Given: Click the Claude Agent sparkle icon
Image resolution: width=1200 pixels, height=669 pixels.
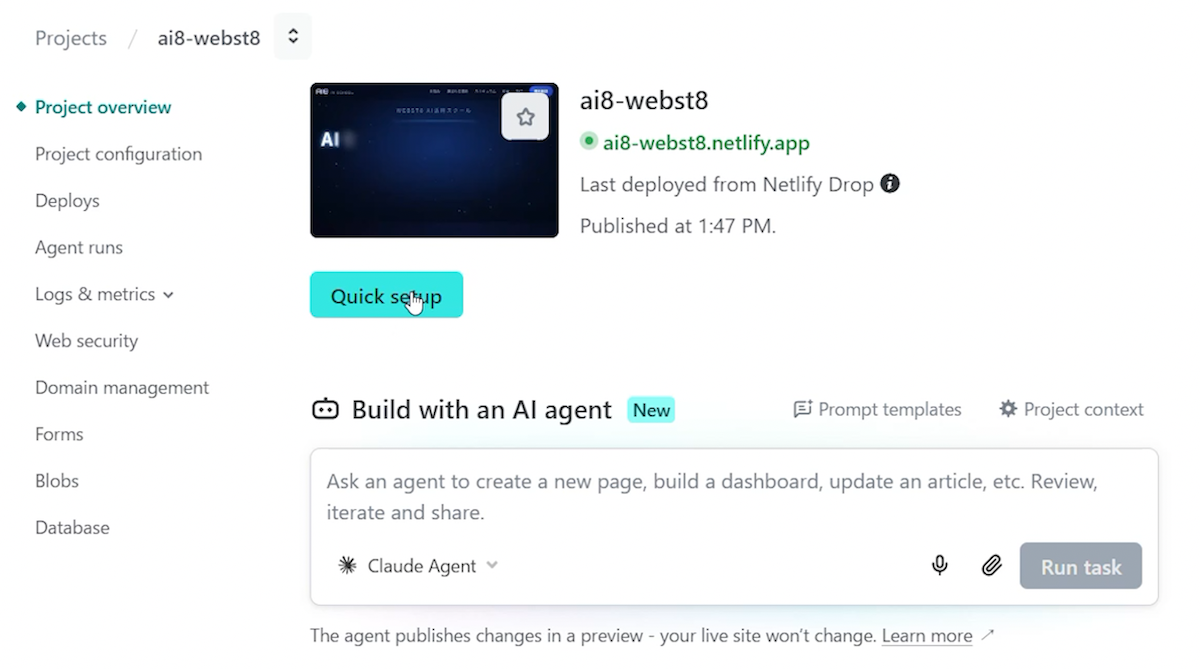Looking at the screenshot, I should pyautogui.click(x=347, y=566).
